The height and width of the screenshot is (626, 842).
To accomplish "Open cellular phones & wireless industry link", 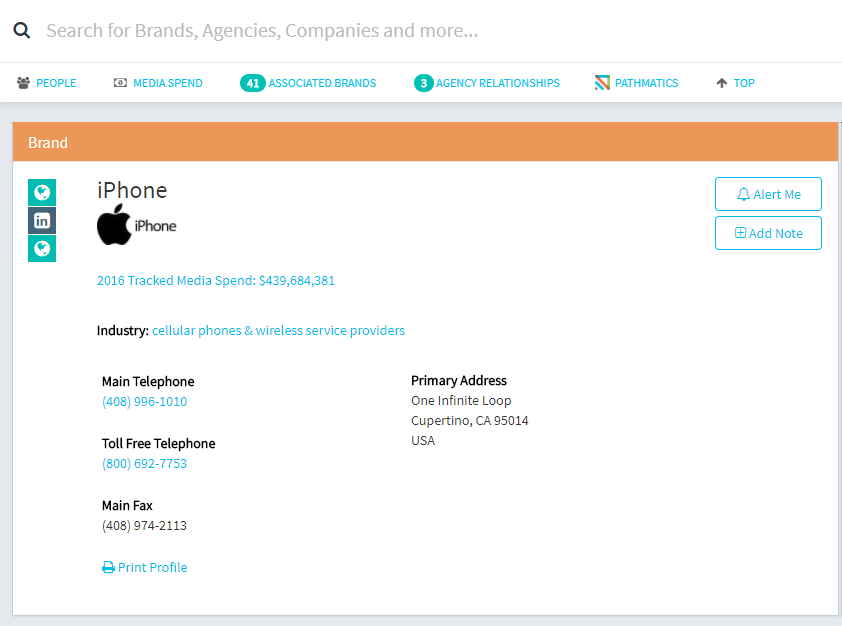I will point(278,330).
